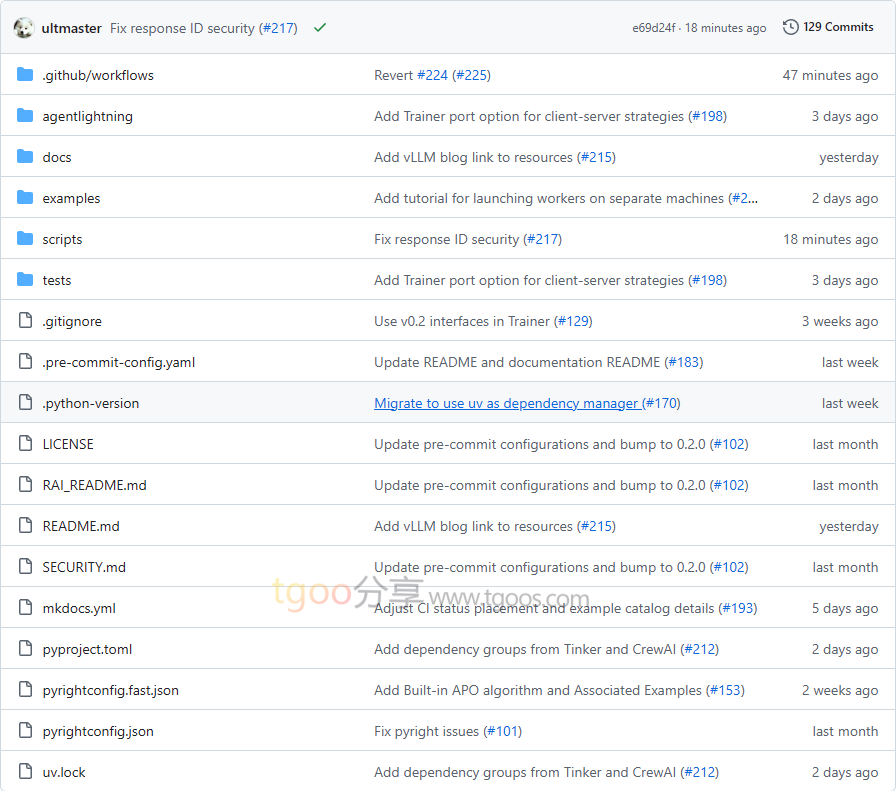Image resolution: width=896 pixels, height=792 pixels.
Task: Open 'Fix pyright issues' commit message
Action: point(427,731)
